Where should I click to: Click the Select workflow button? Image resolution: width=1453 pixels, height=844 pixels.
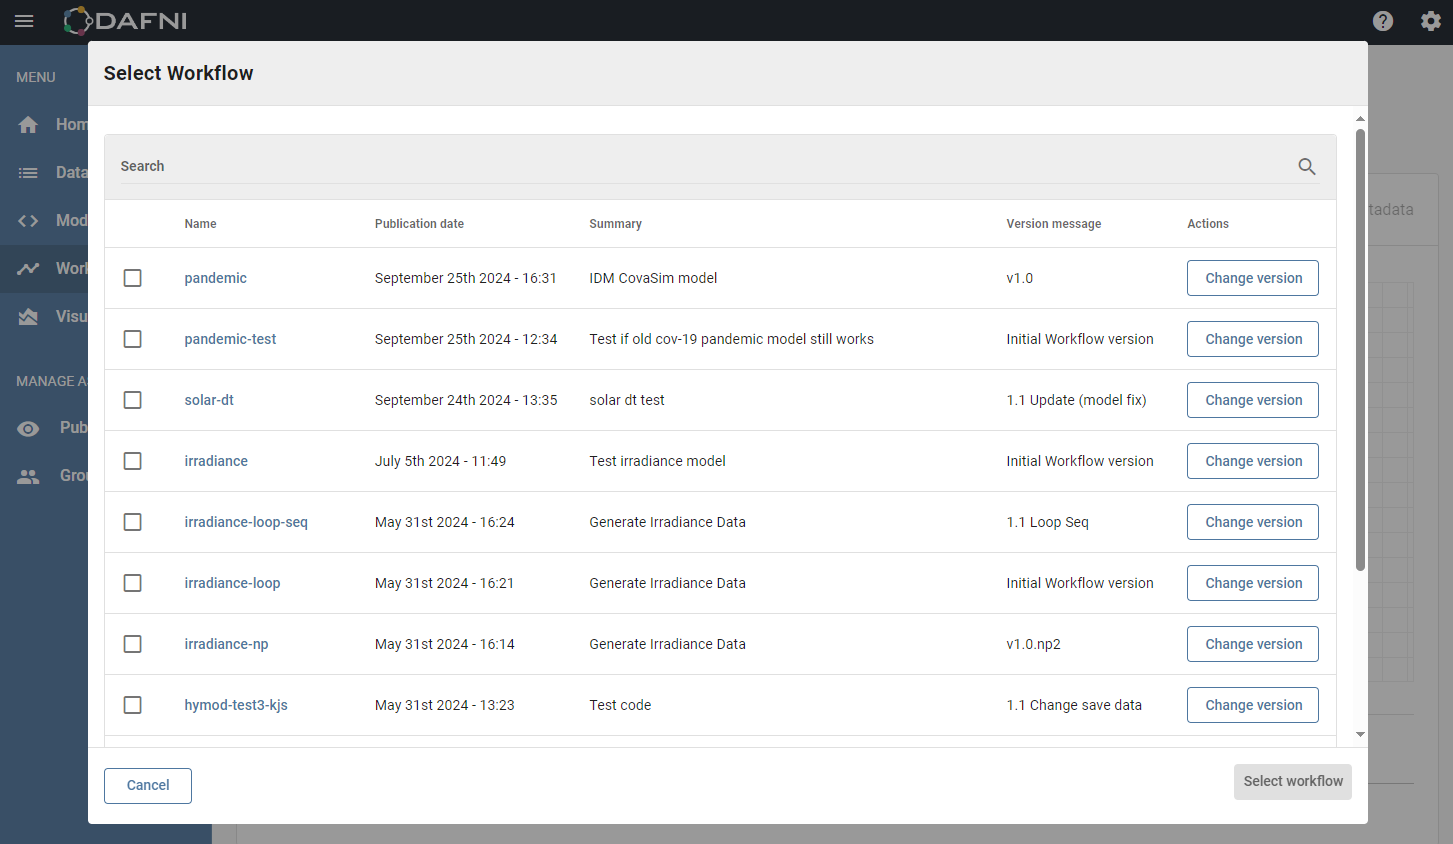coord(1292,781)
